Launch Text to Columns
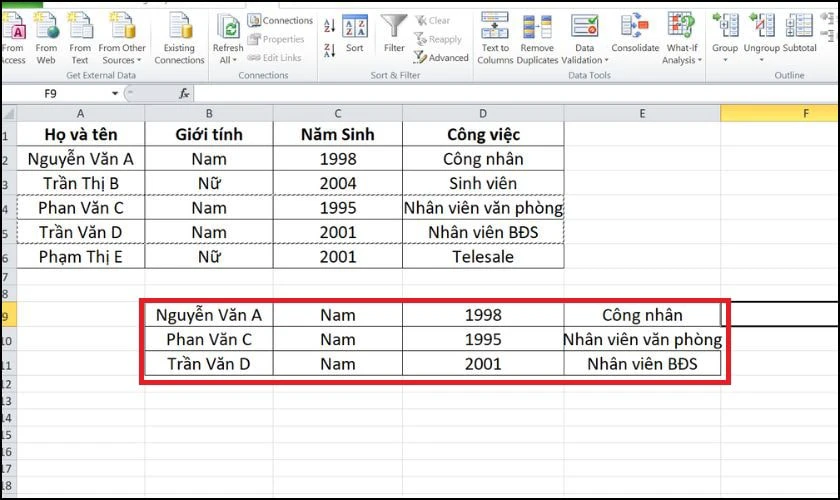 point(495,39)
